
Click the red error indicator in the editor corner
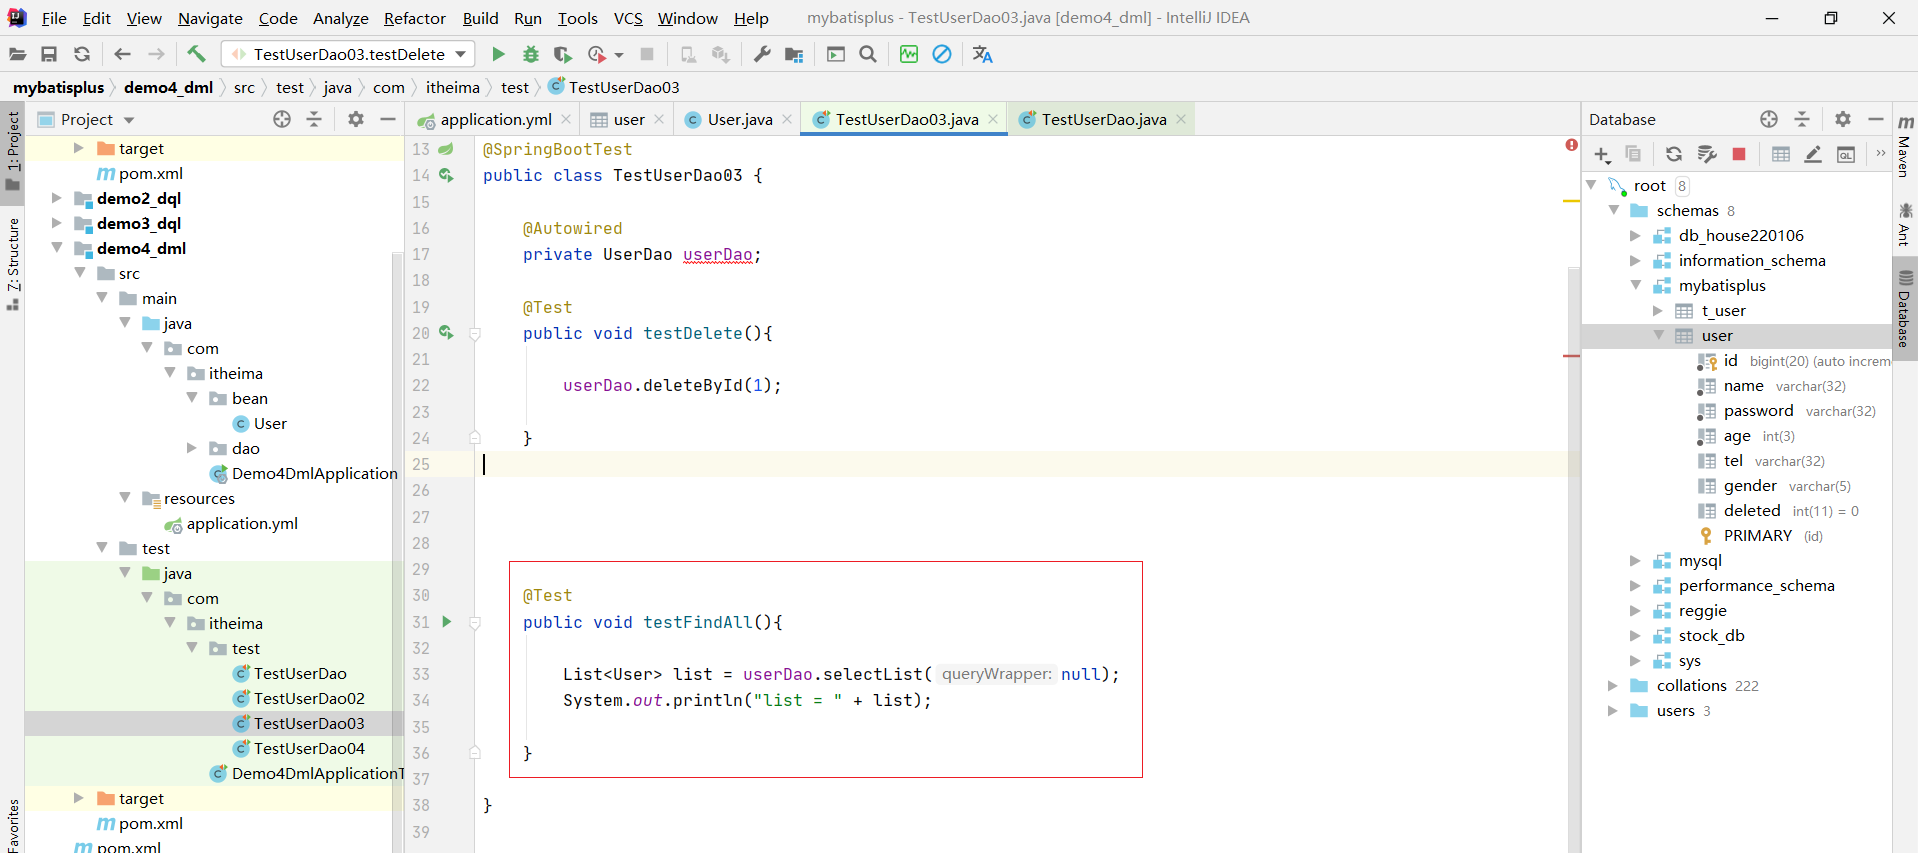[x=1571, y=146]
